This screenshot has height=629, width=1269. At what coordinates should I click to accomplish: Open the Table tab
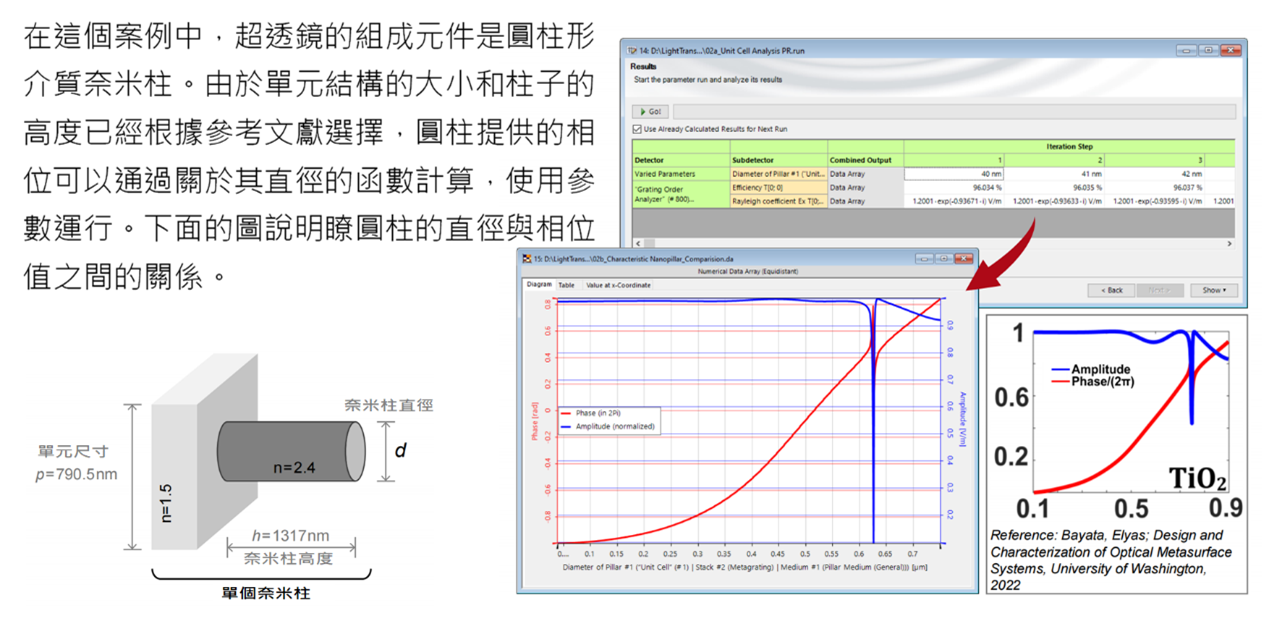coord(566,285)
